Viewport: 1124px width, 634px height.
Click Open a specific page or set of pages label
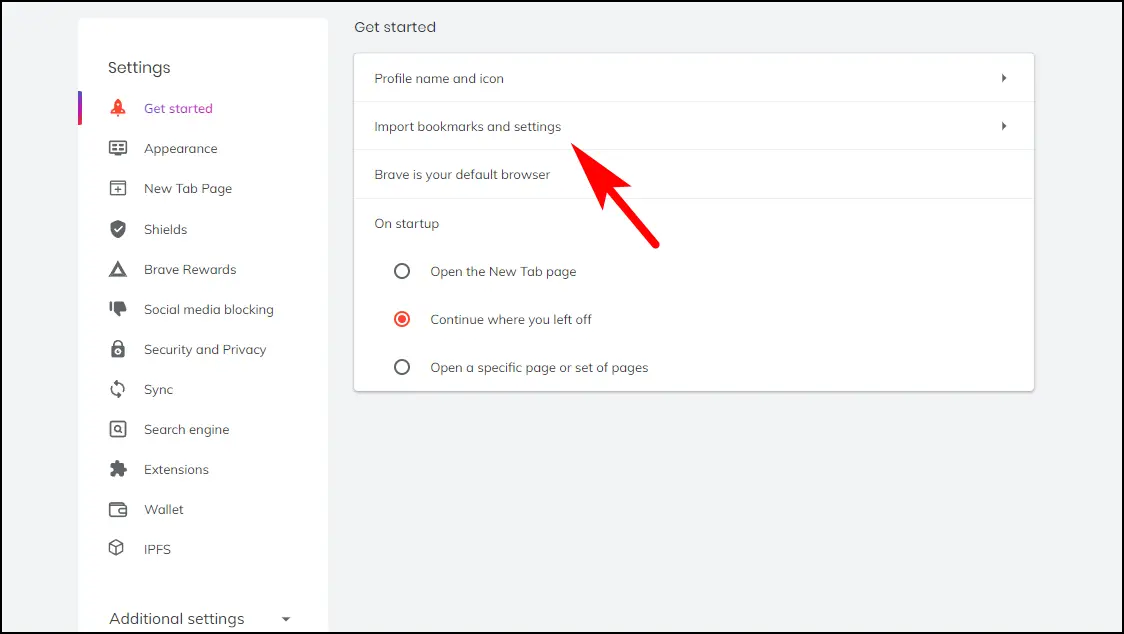click(539, 368)
